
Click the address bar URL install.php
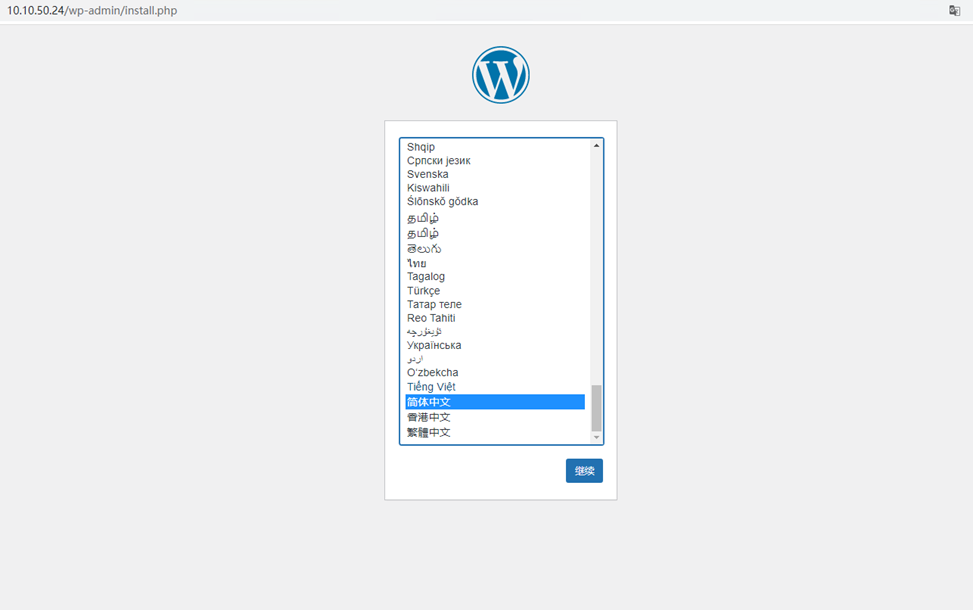[x=92, y=11]
